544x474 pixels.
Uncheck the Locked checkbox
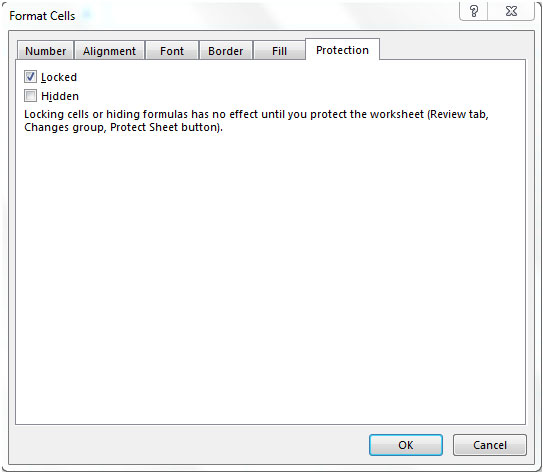(x=30, y=76)
